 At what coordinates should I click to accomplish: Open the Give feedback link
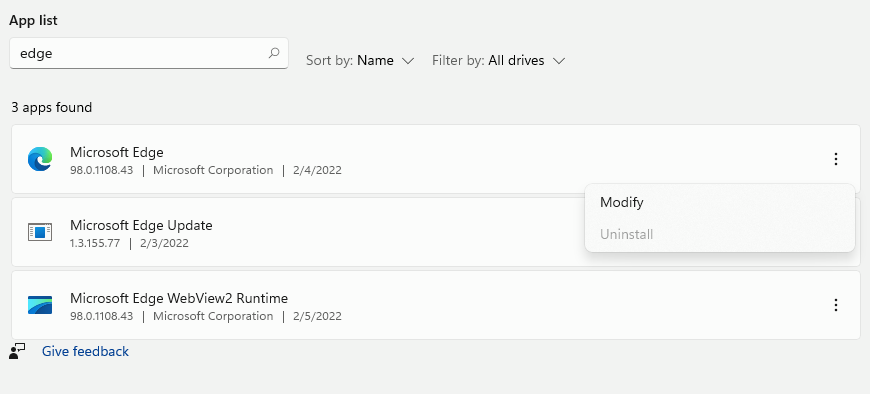pos(85,351)
